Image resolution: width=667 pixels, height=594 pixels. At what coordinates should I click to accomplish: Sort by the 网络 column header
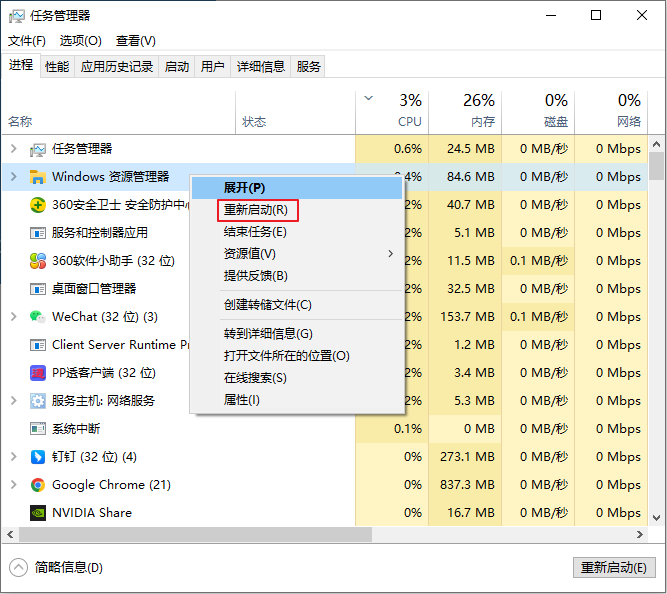click(611, 113)
